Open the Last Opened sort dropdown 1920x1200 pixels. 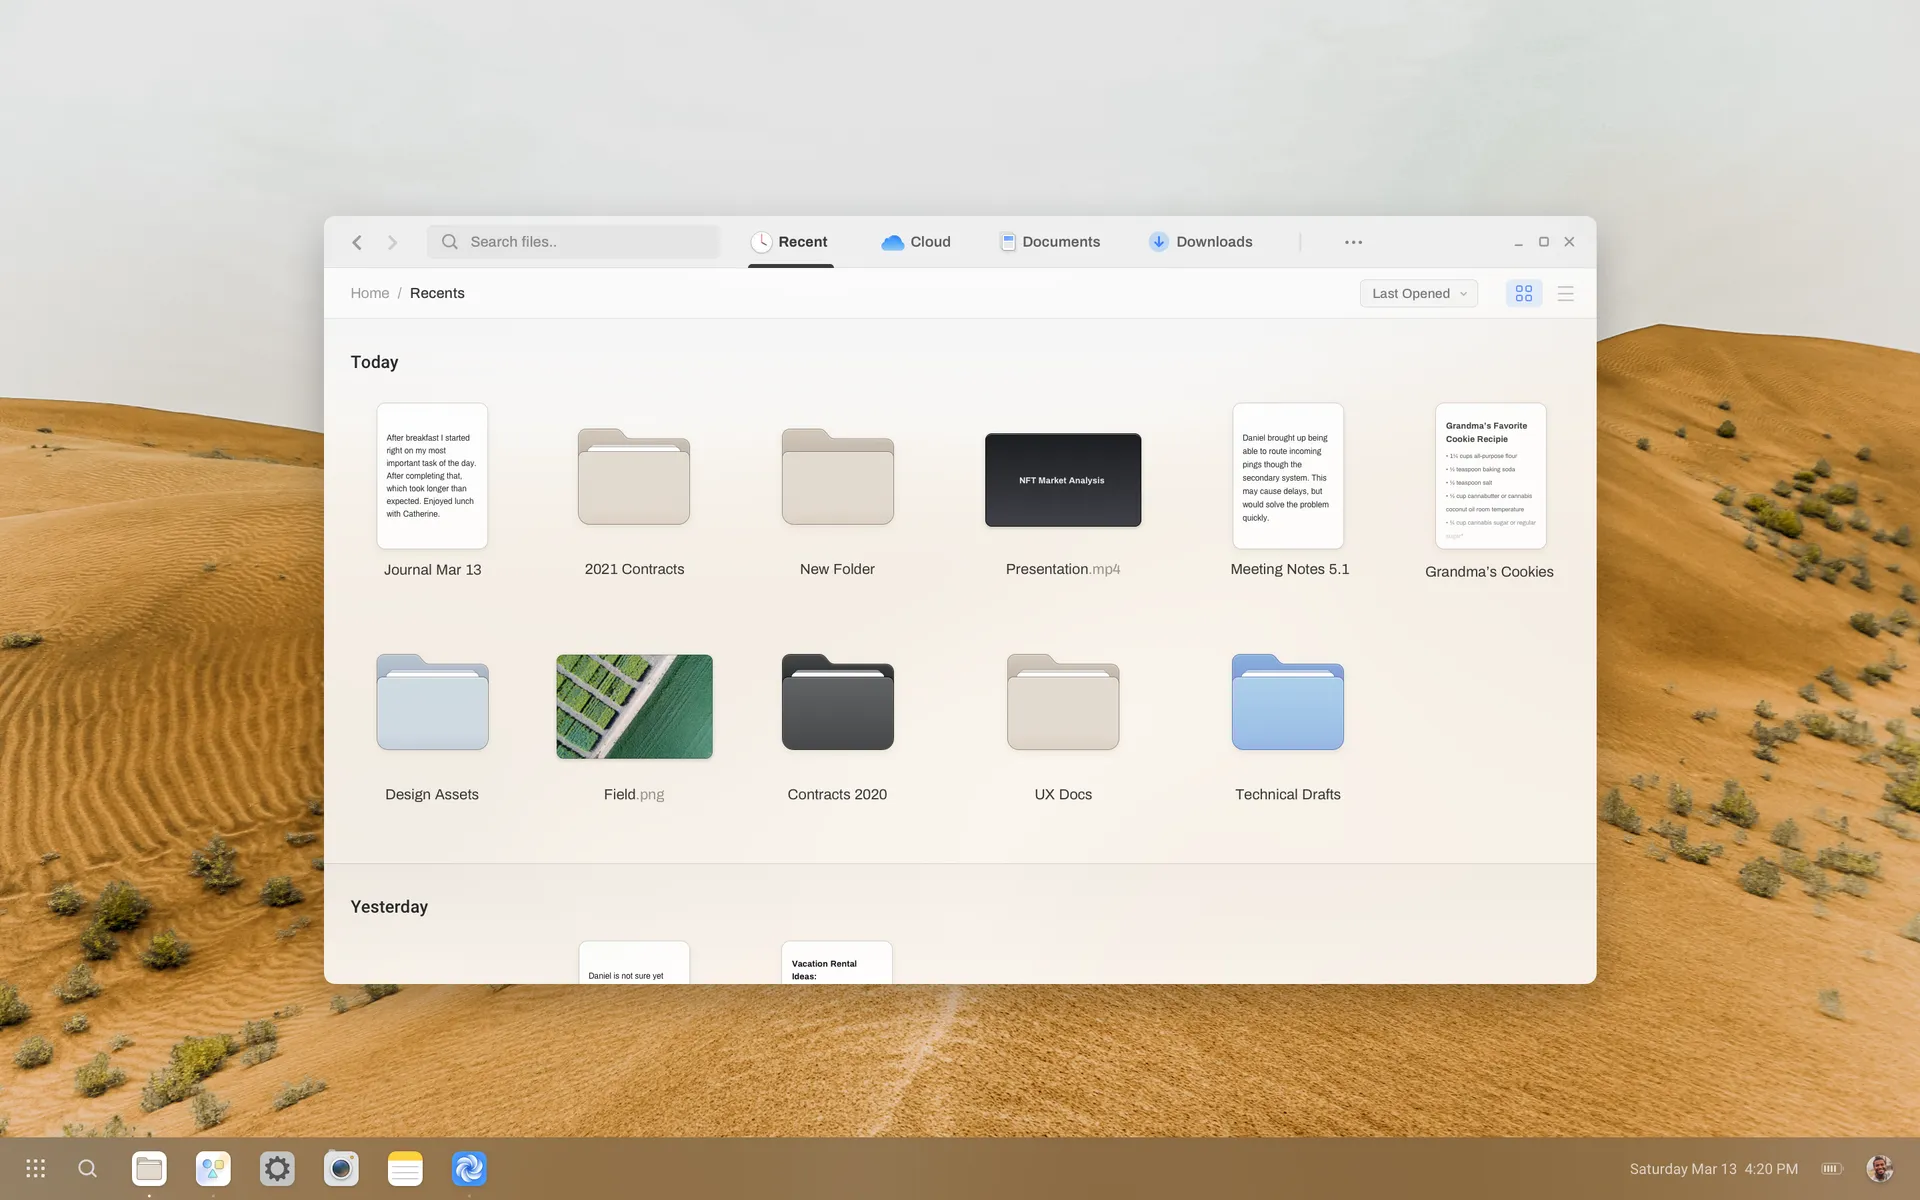coord(1418,293)
